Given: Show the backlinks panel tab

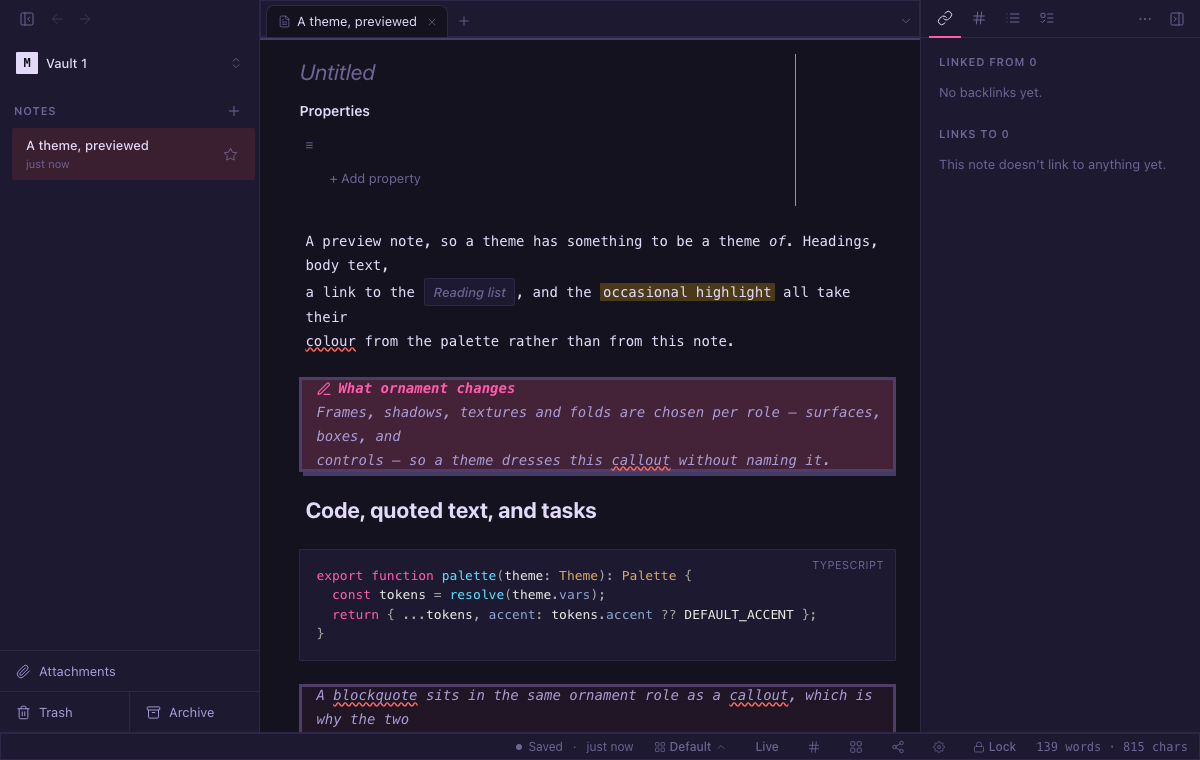Looking at the screenshot, I should [945, 18].
